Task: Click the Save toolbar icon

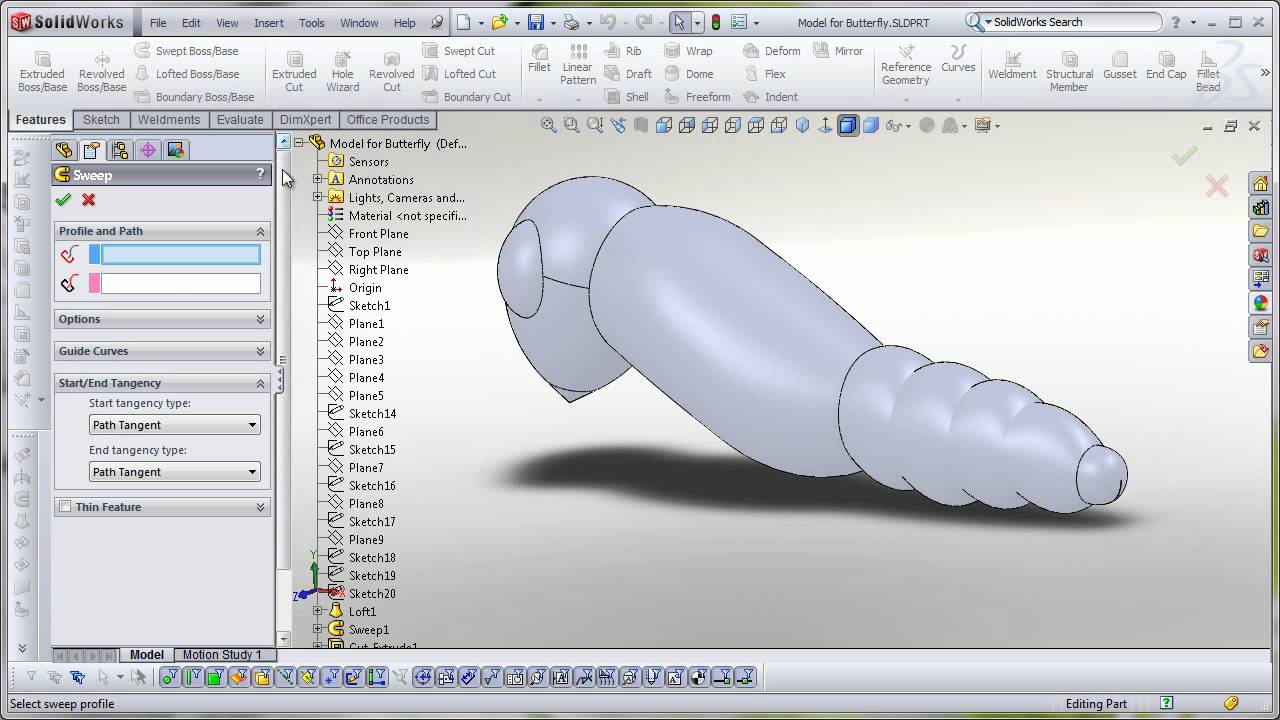Action: click(536, 22)
